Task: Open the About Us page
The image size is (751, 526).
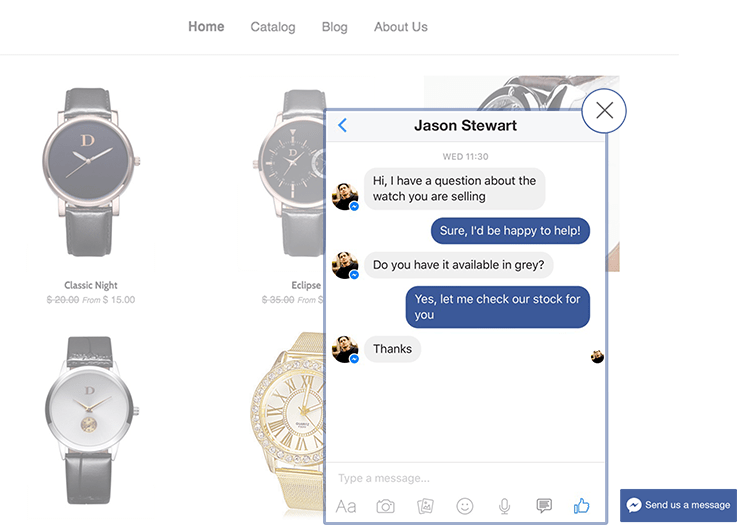Action: (401, 27)
